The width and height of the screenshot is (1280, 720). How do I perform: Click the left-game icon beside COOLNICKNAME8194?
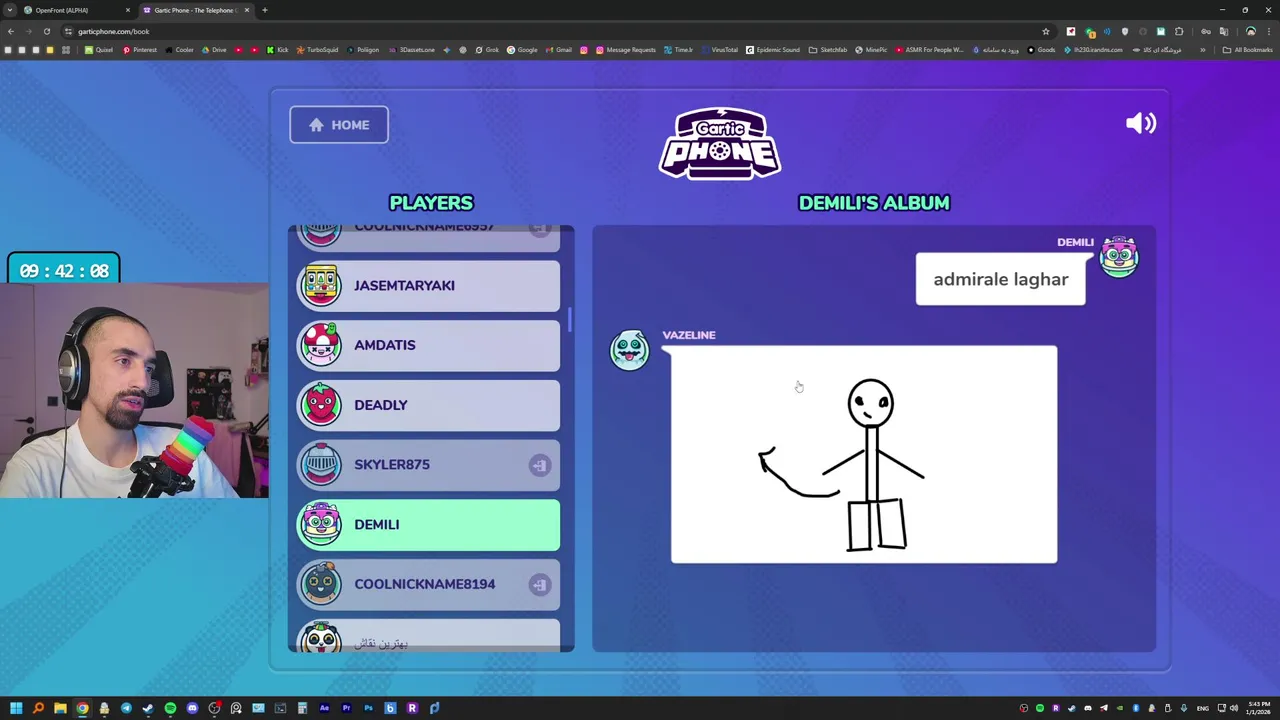click(540, 584)
